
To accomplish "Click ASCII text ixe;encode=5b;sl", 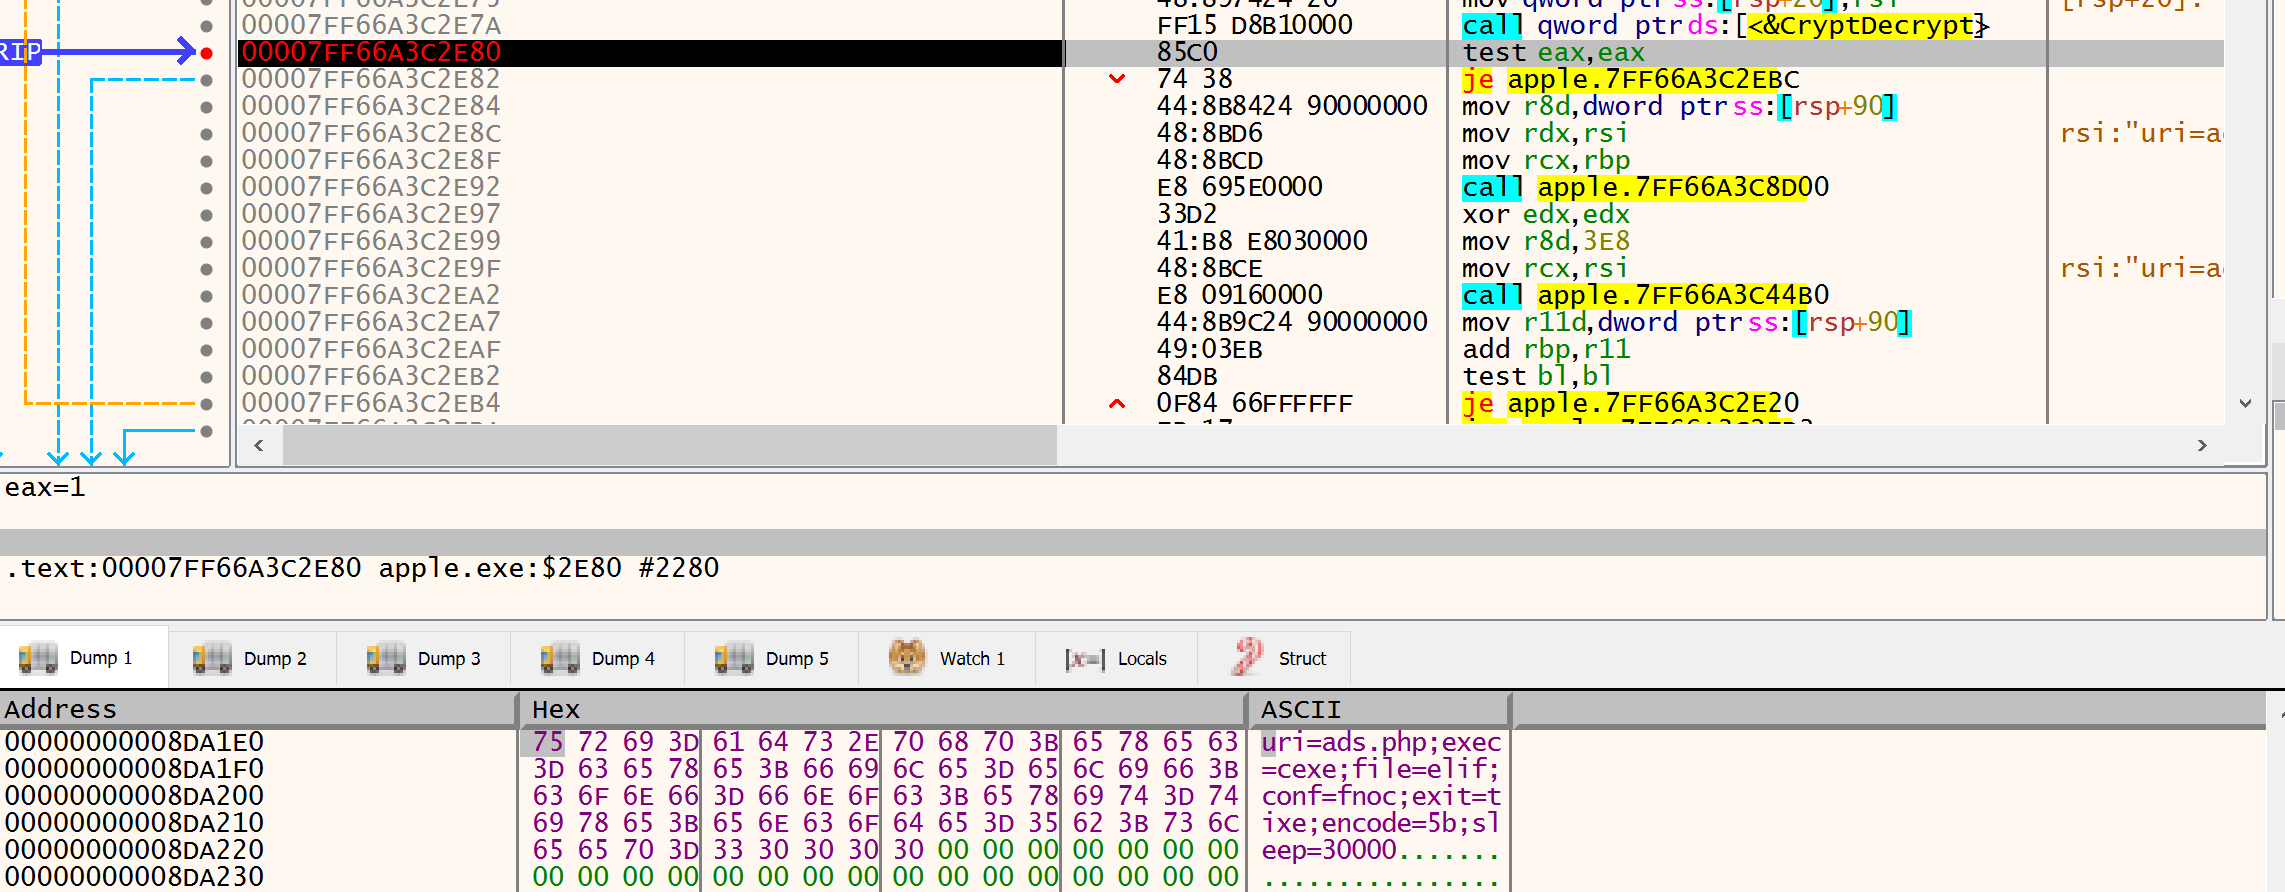I will click(x=1381, y=823).
